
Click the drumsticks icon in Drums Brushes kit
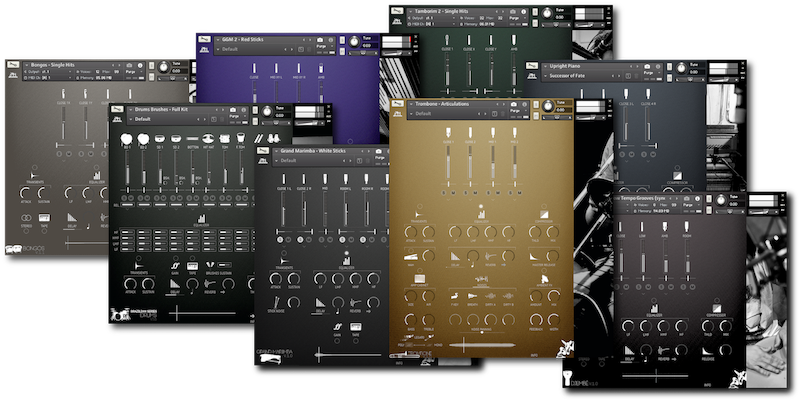click(x=257, y=138)
